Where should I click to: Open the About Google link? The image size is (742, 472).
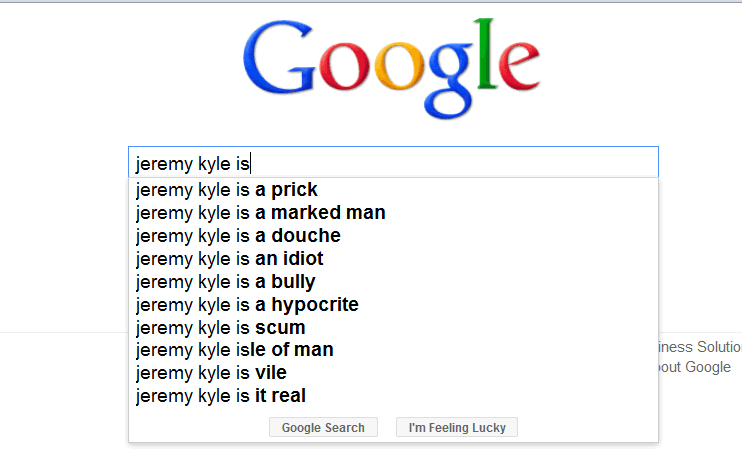click(695, 367)
